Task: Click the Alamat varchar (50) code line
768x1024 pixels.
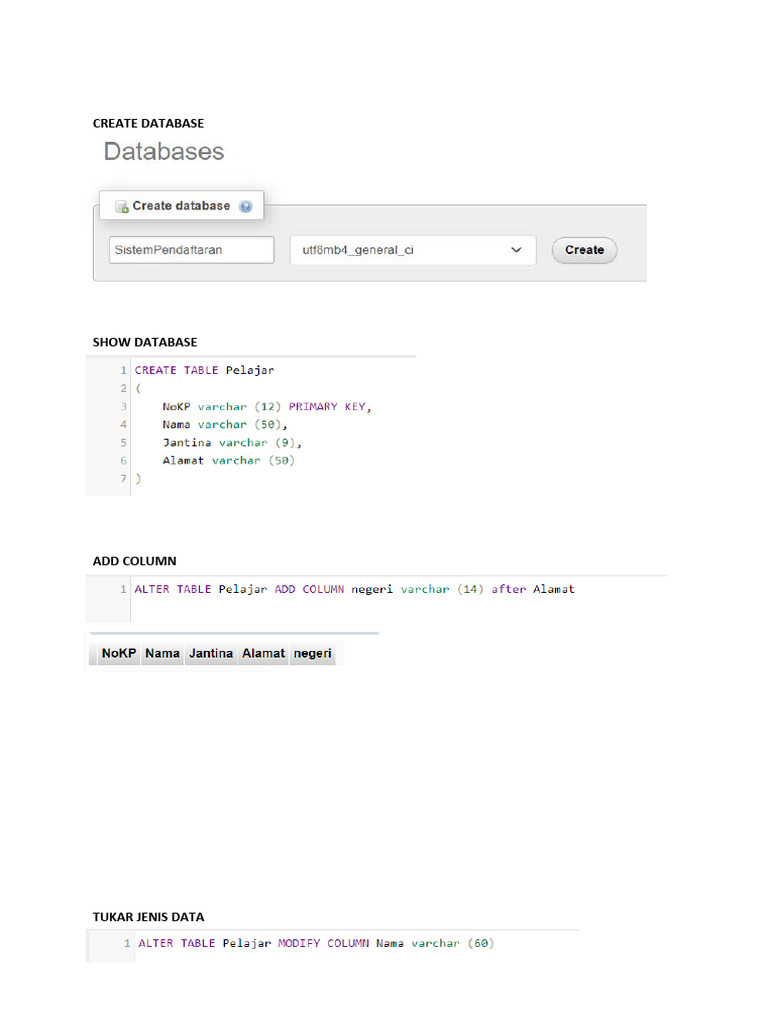Action: pos(228,460)
